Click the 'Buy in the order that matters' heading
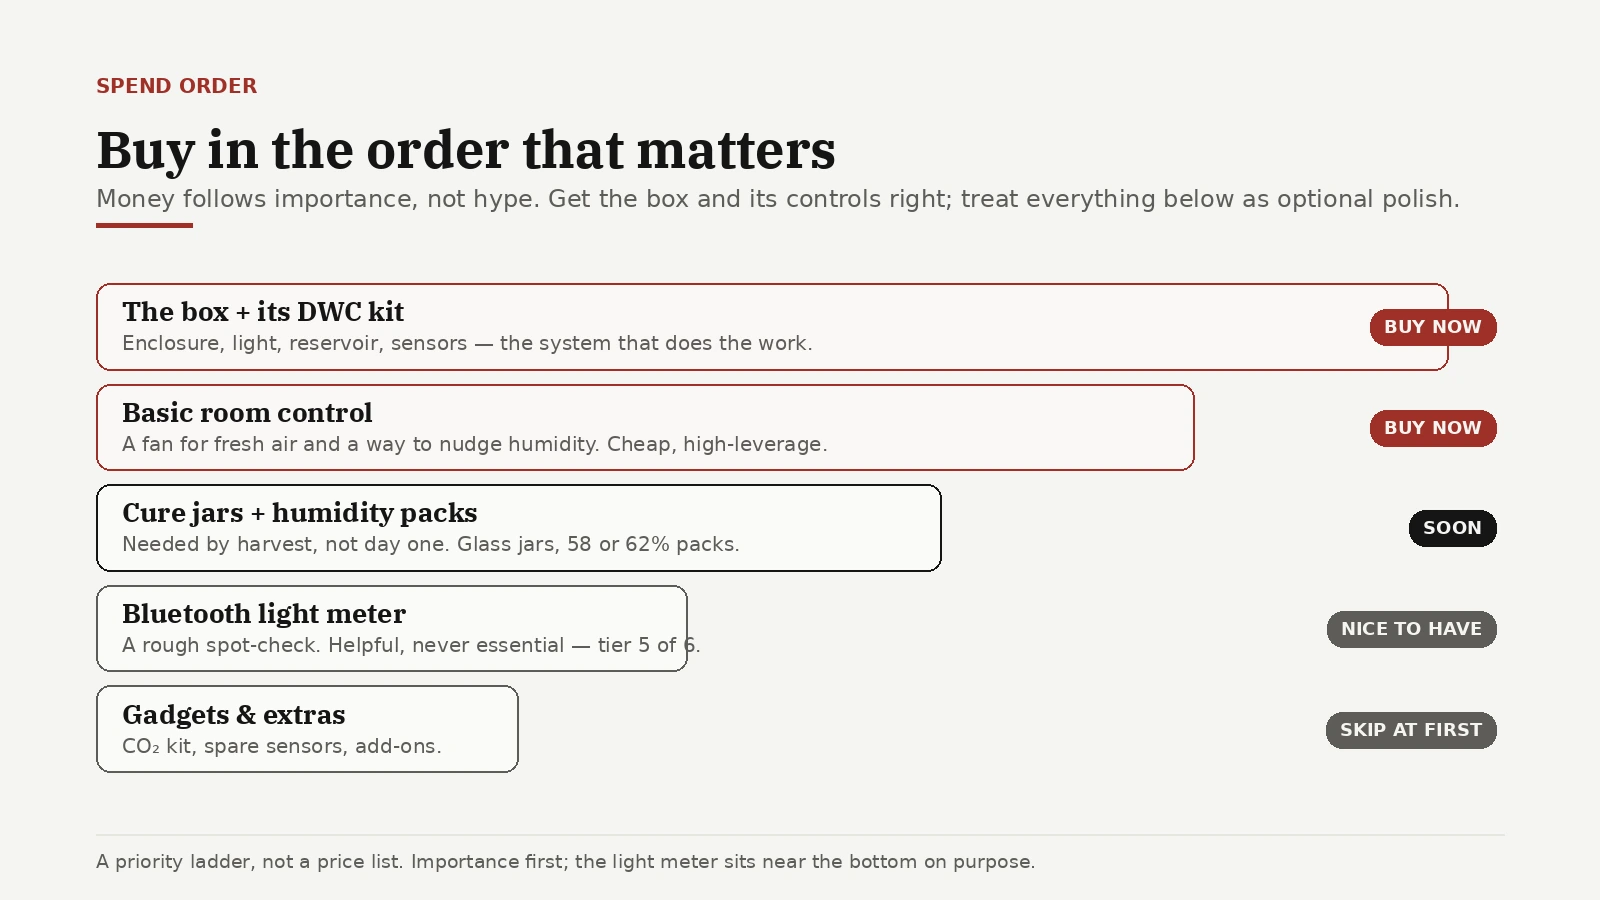Screen dimensions: 1600x900 point(466,150)
